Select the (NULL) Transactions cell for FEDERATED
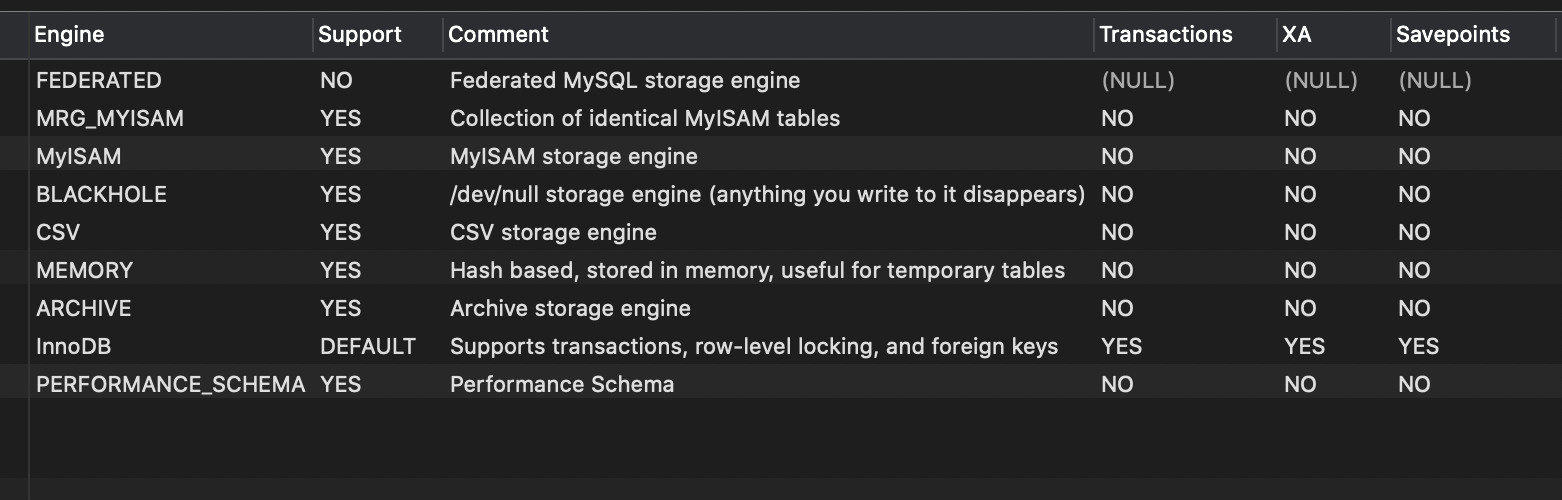1562x500 pixels. pos(1138,80)
